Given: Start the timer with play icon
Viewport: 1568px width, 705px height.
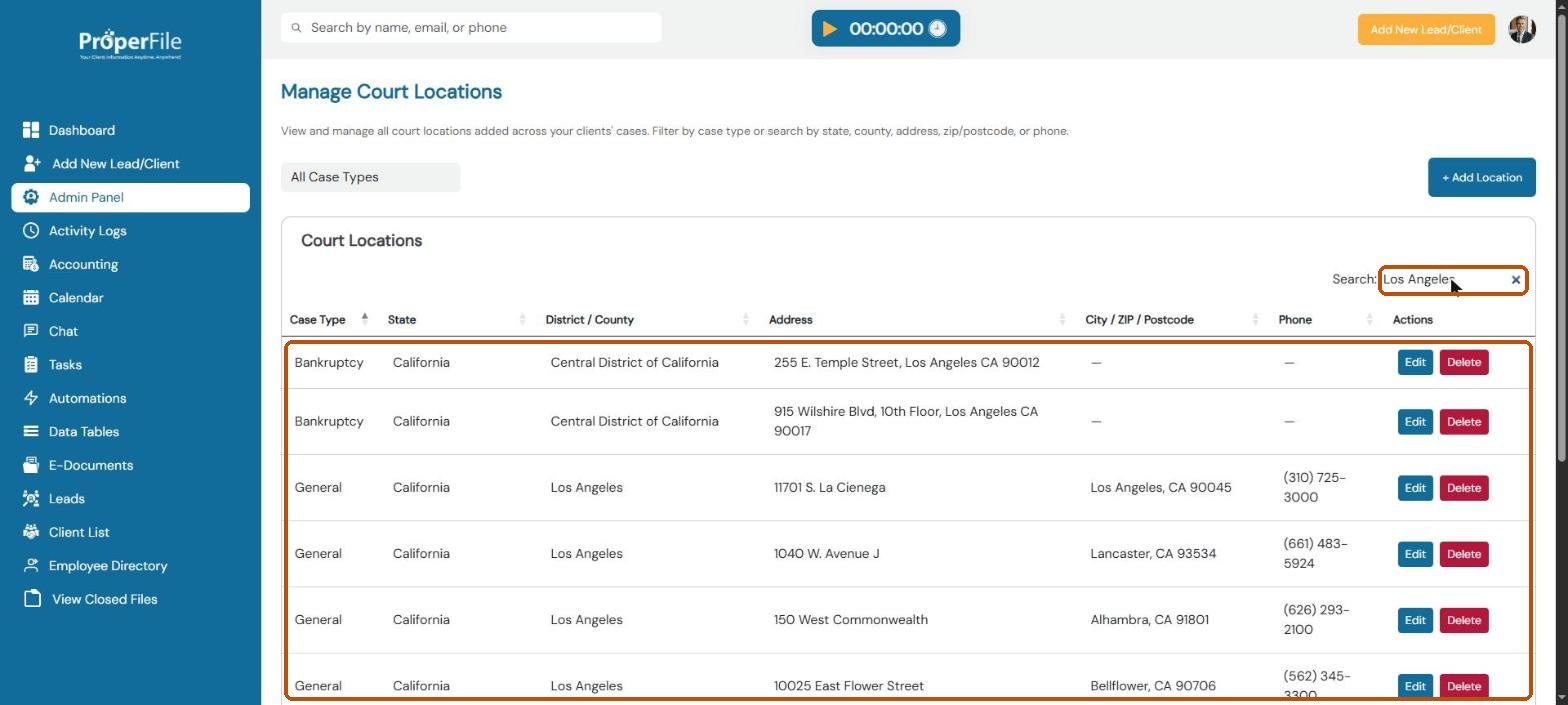Looking at the screenshot, I should click(x=830, y=29).
